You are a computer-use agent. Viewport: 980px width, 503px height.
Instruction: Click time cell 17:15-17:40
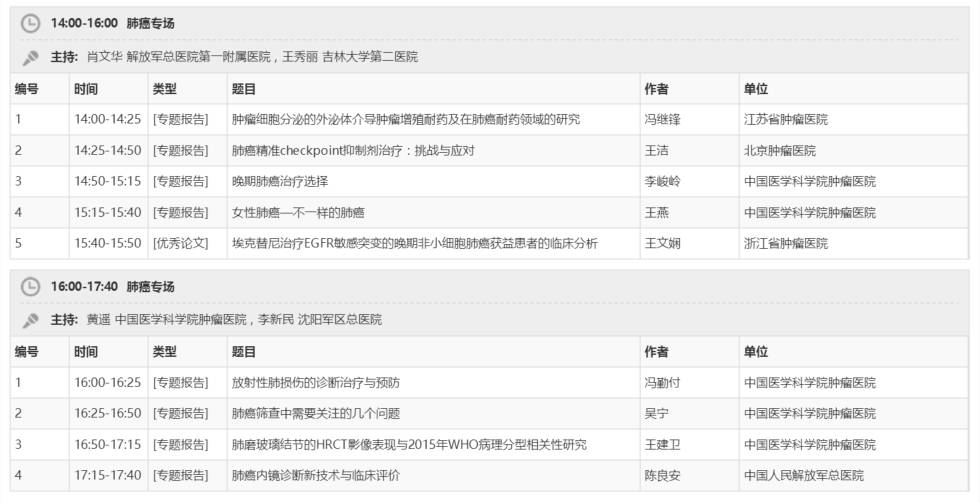click(x=108, y=475)
